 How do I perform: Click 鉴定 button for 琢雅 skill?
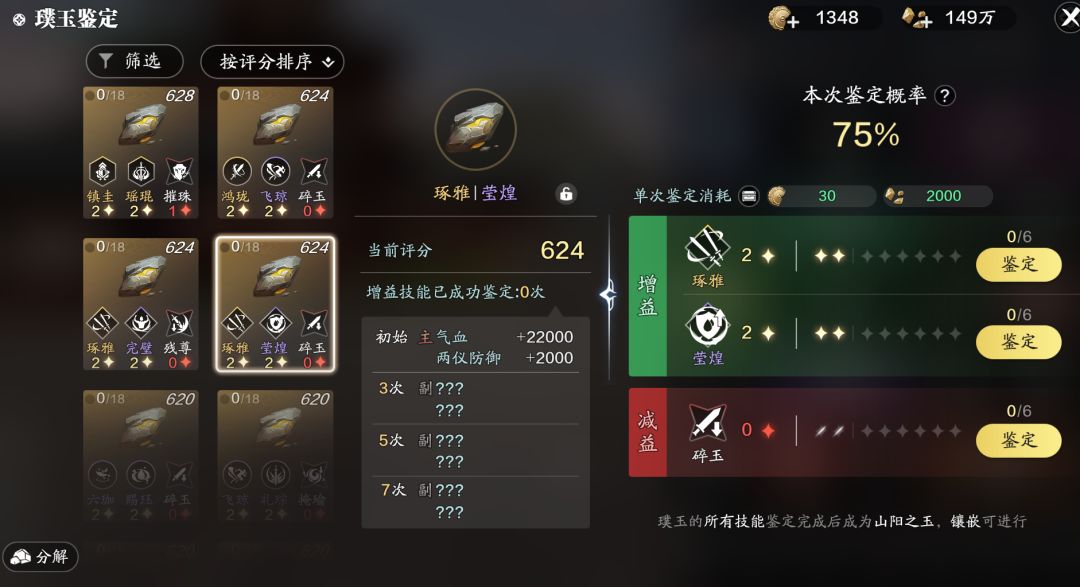click(x=1018, y=265)
